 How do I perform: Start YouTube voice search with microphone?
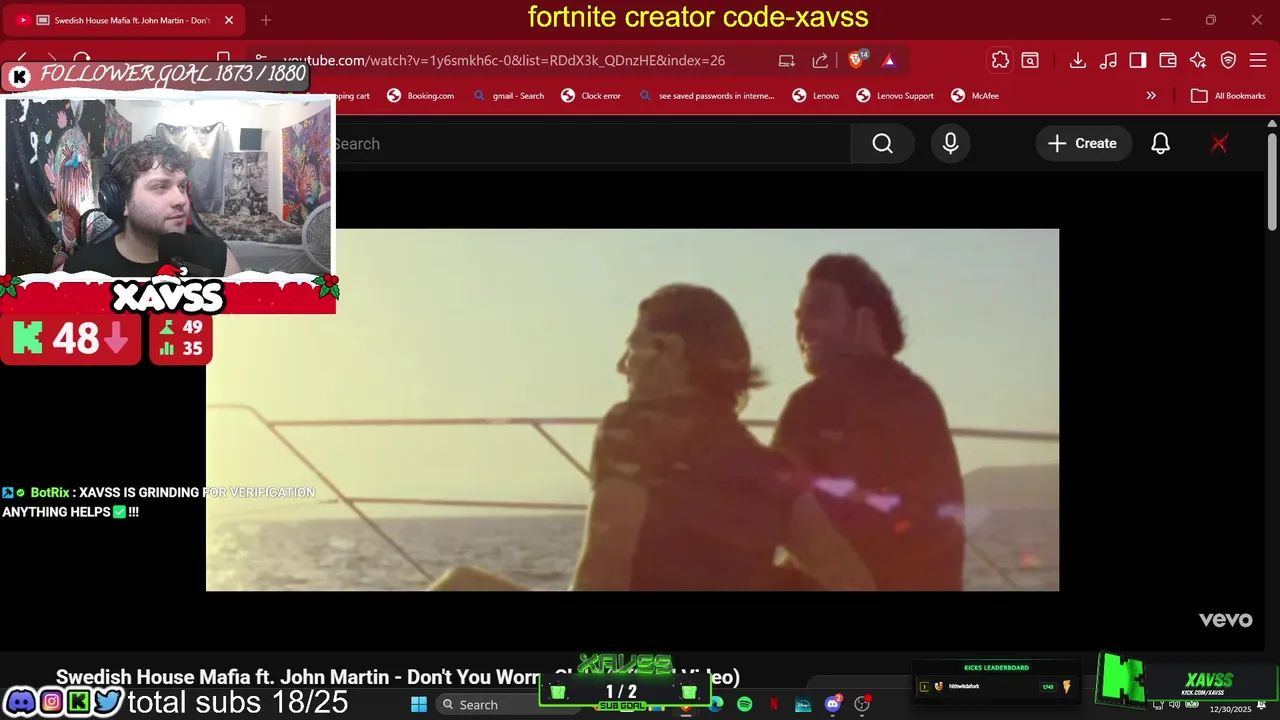[950, 143]
